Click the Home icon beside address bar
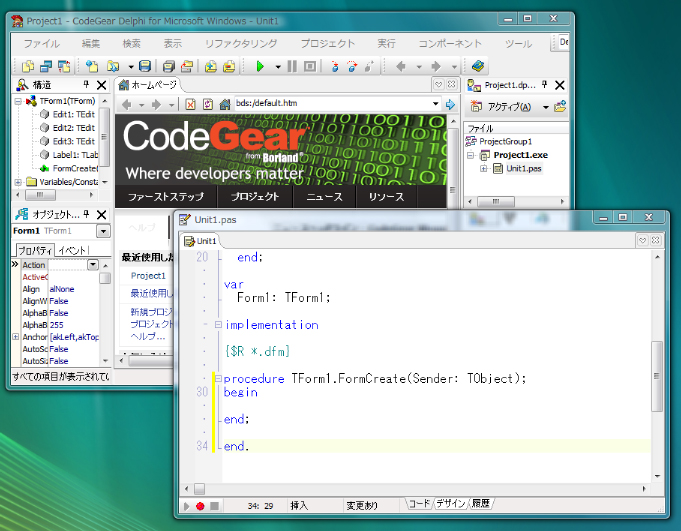 (225, 104)
